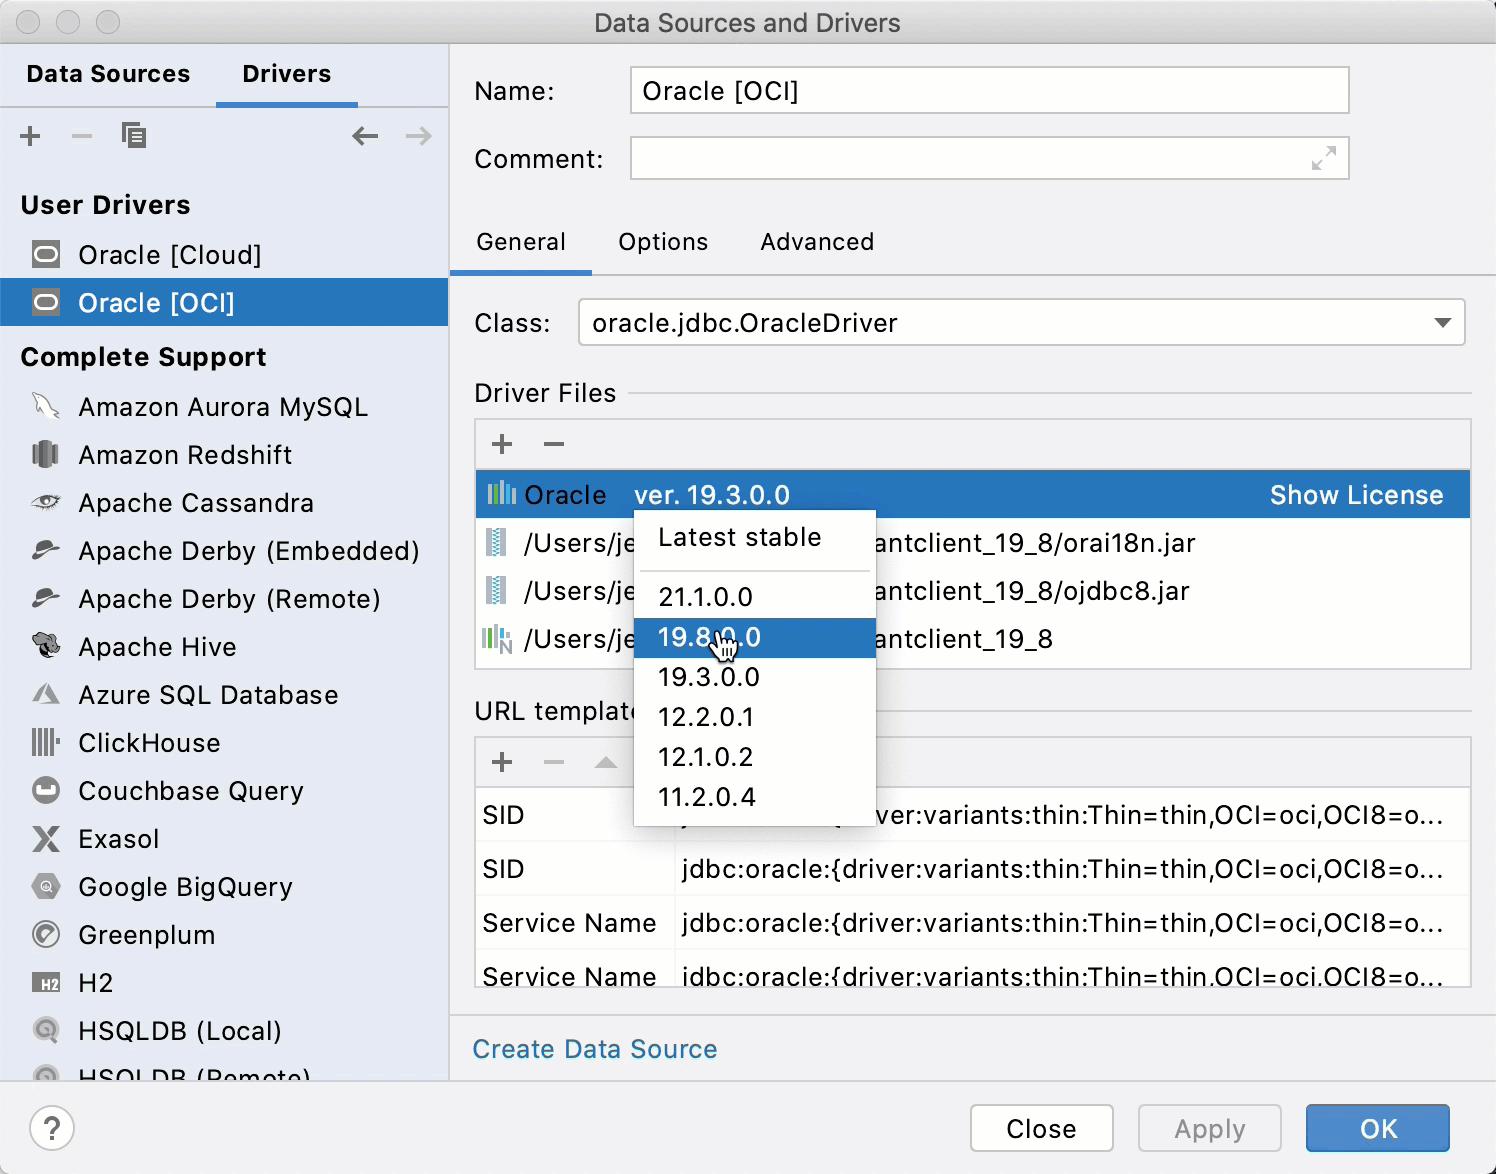Screen dimensions: 1496x1174
Task: Remove driver file using minus icon
Action: (x=554, y=444)
